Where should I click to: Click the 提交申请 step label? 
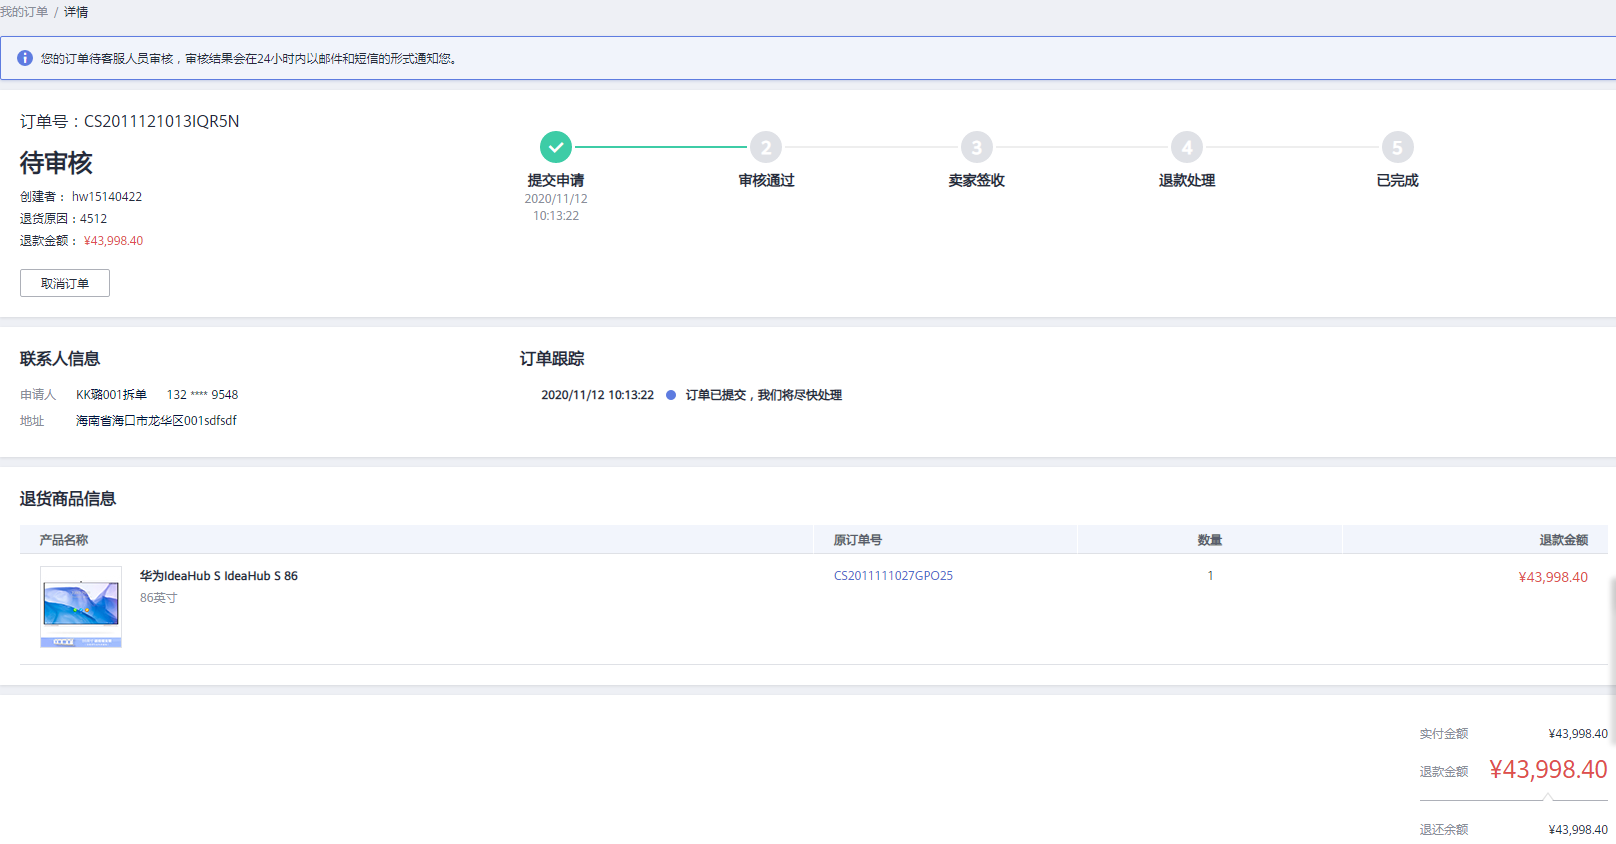tap(556, 180)
